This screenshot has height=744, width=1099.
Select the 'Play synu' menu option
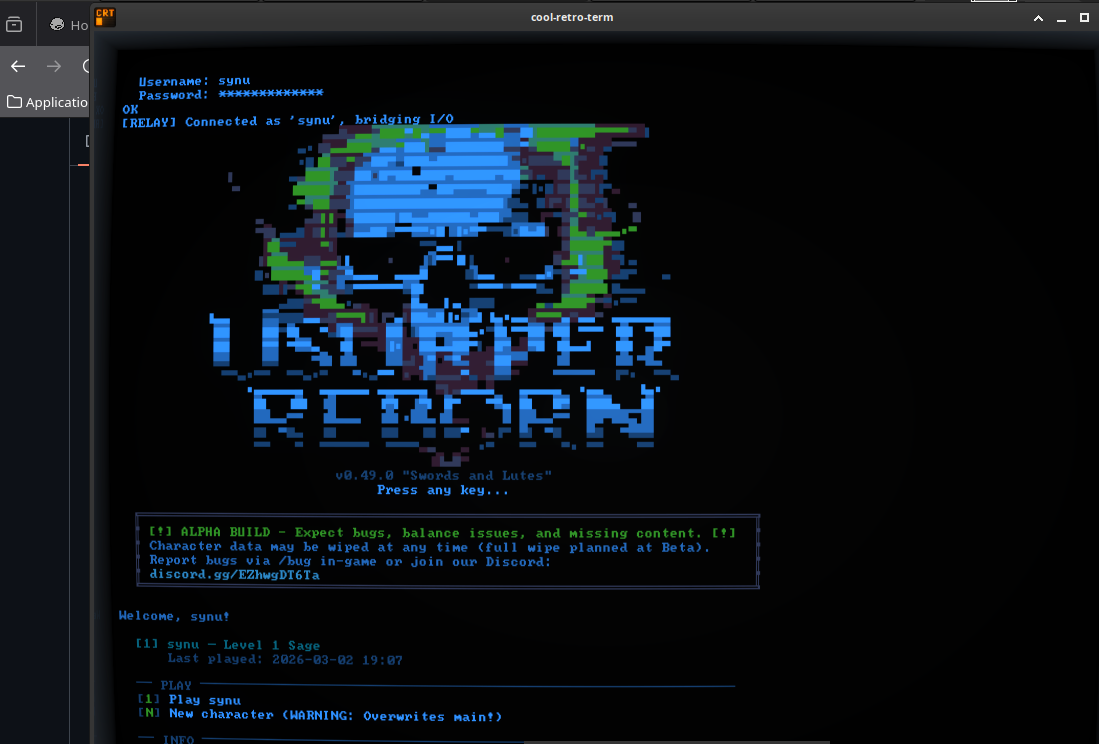[204, 700]
